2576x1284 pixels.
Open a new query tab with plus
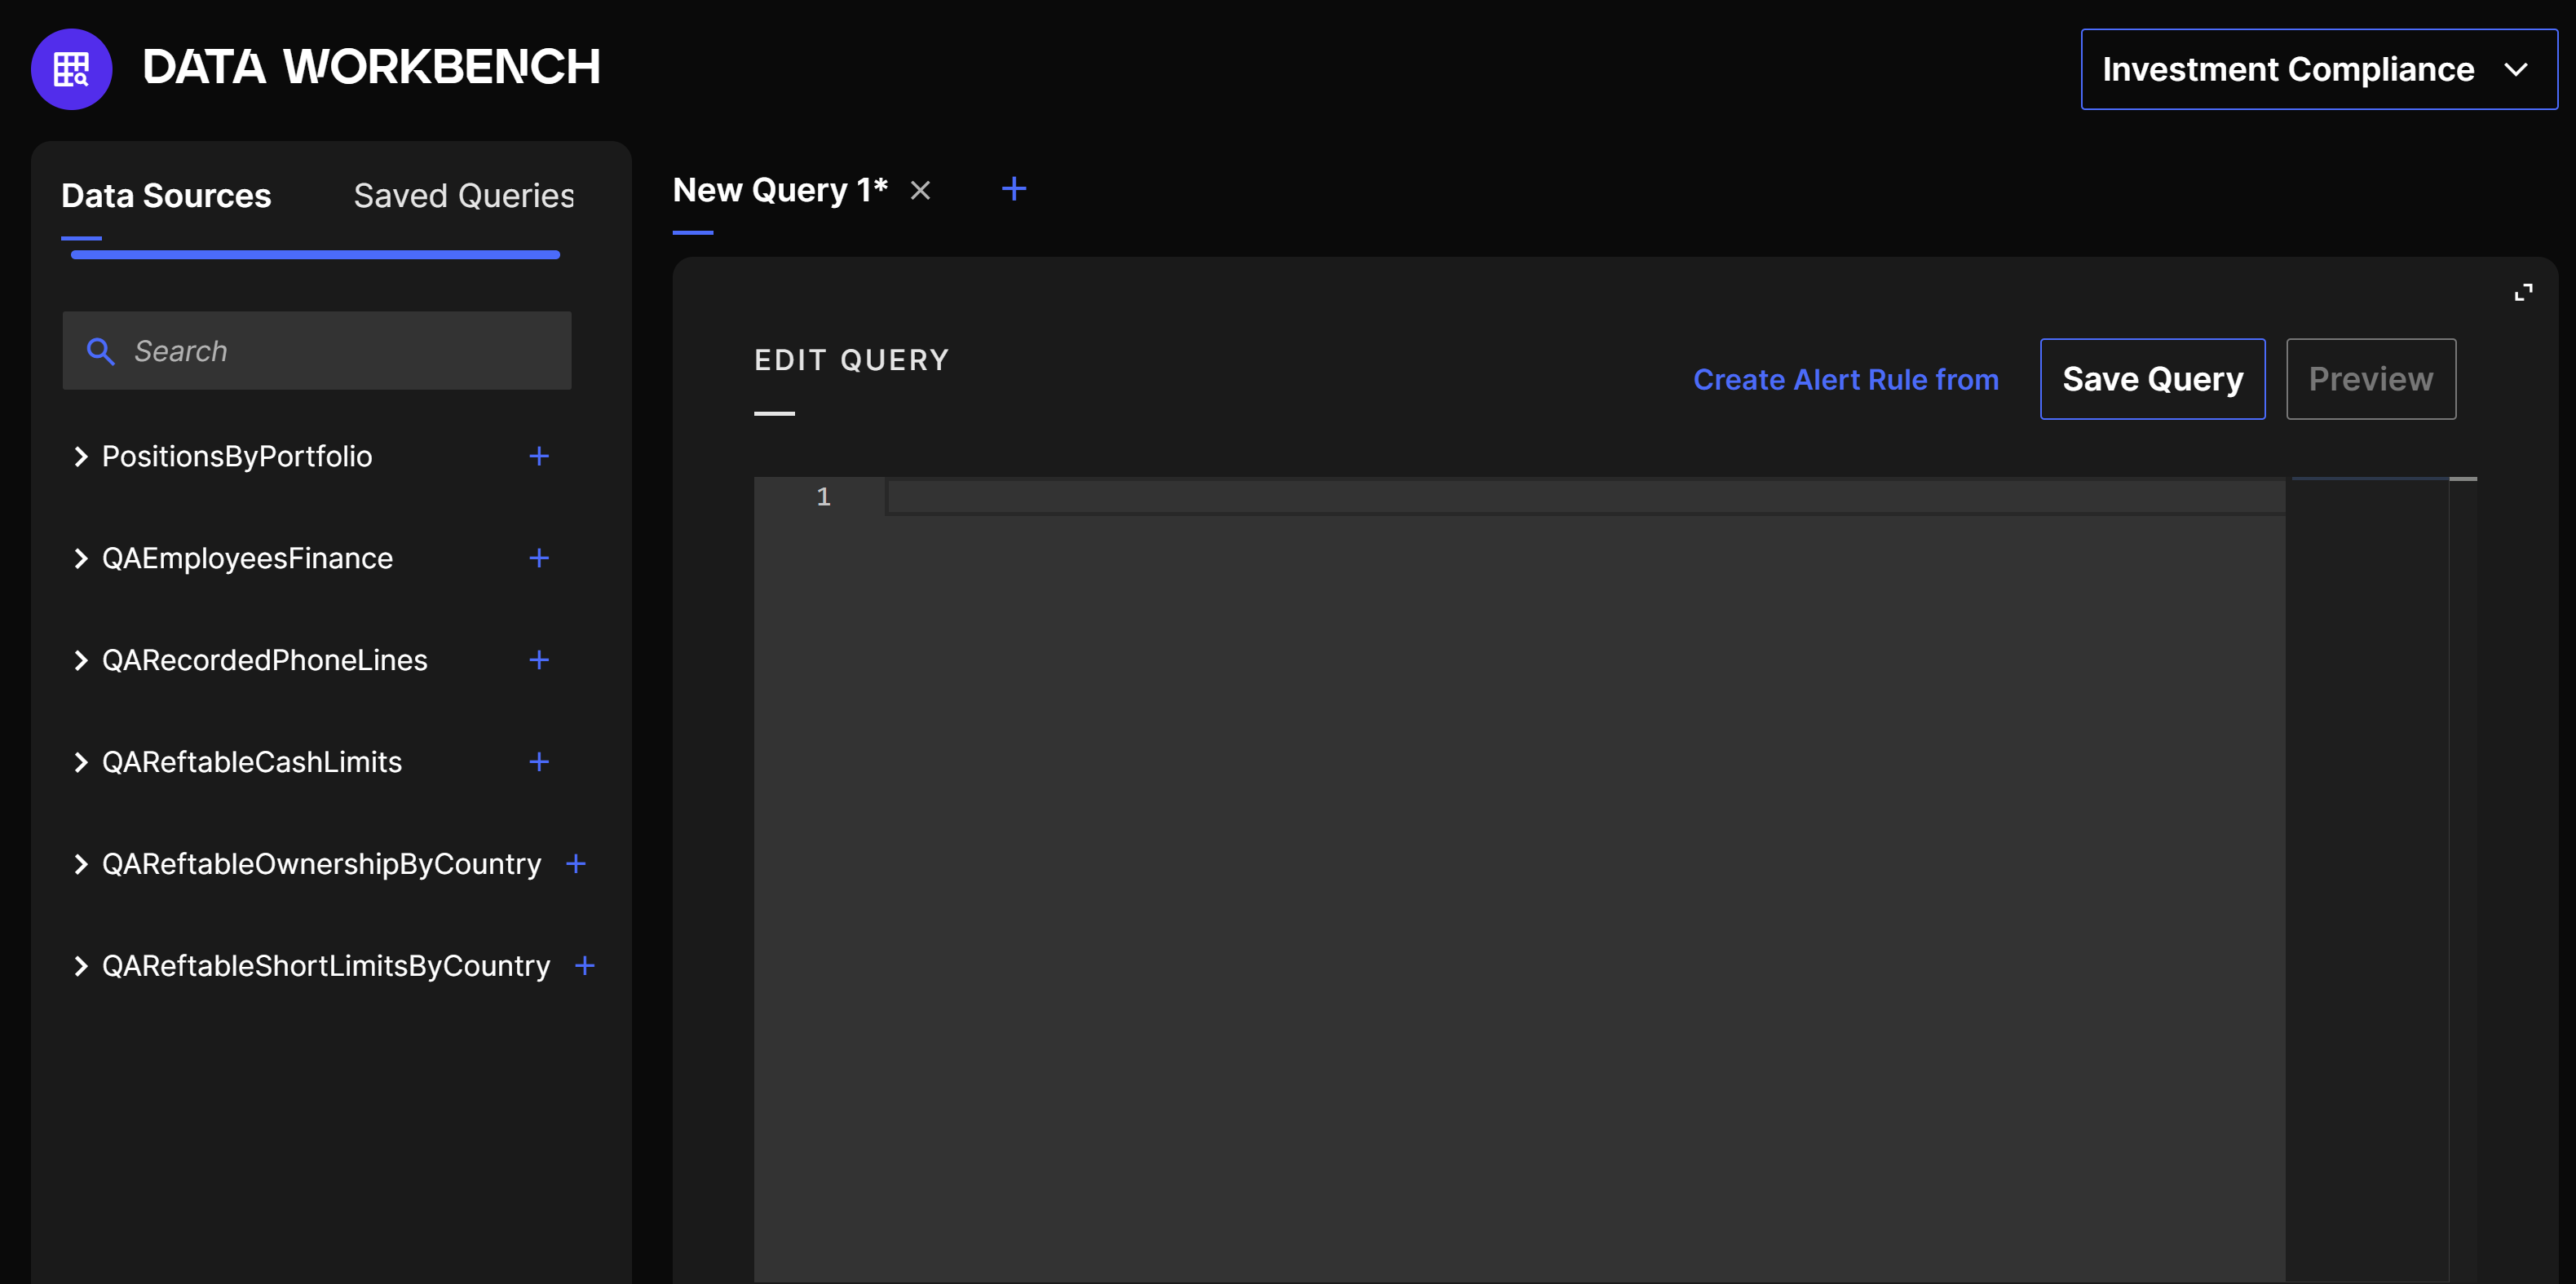tap(1013, 189)
